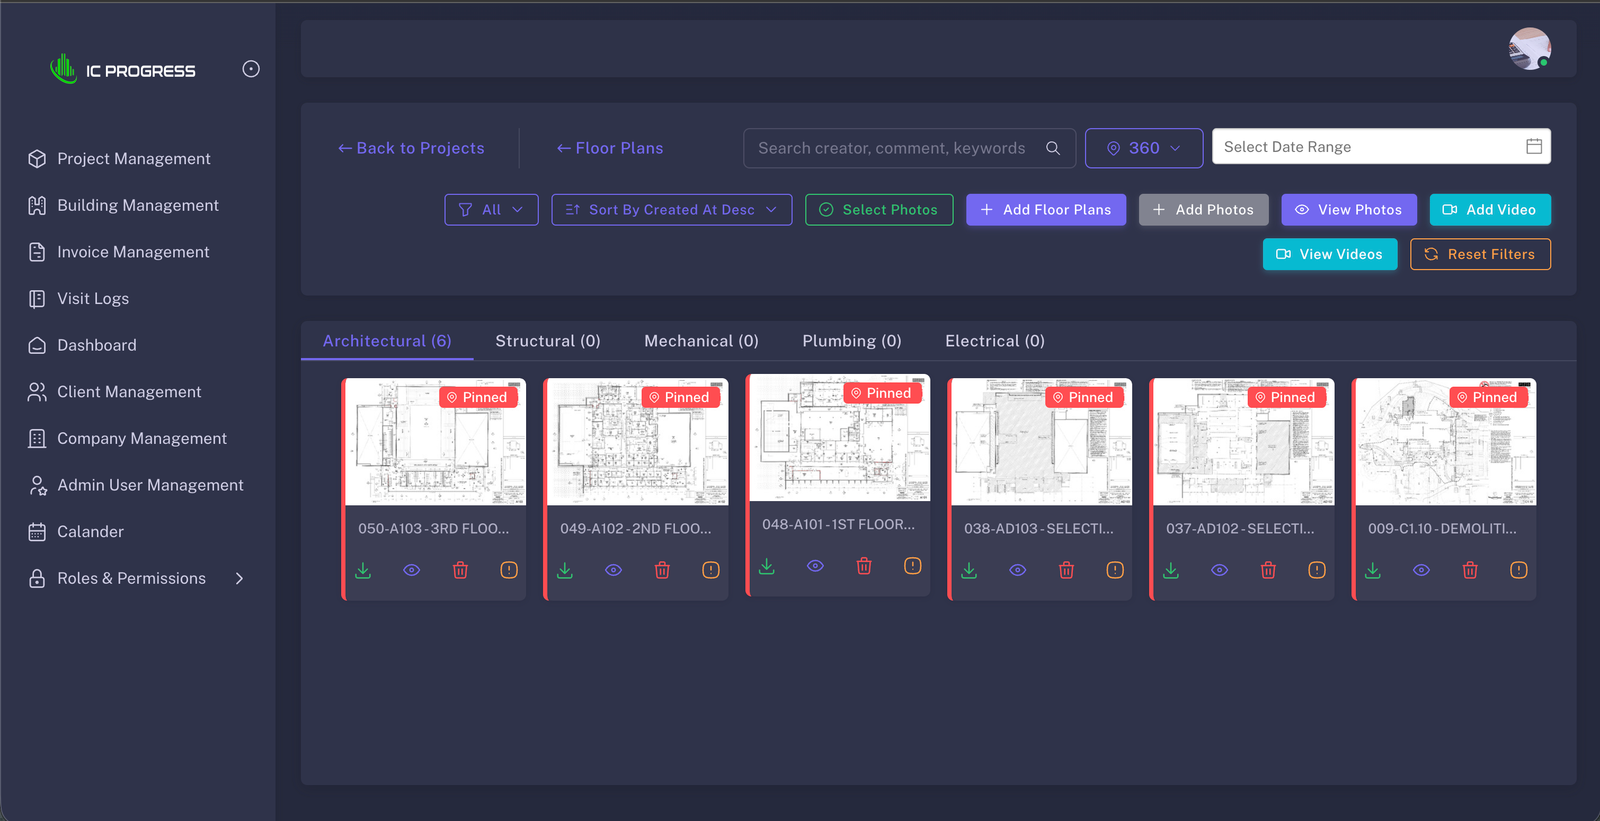The width and height of the screenshot is (1600, 821).
Task: Delete the 048-A101-1ST FLOOR... plan
Action: [x=864, y=566]
